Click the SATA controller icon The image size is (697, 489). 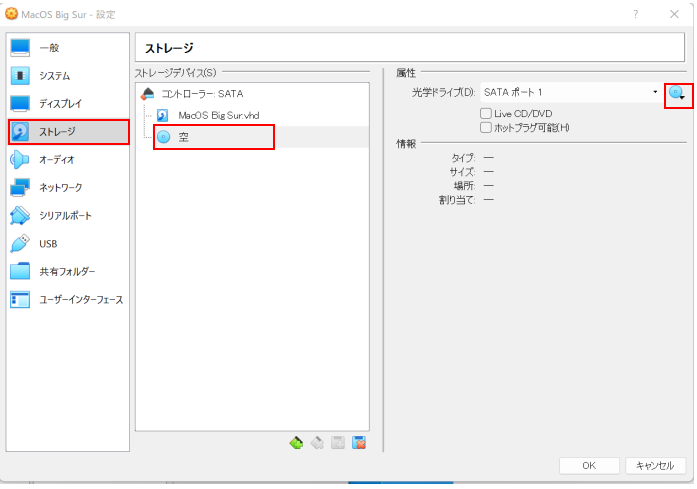[148, 94]
